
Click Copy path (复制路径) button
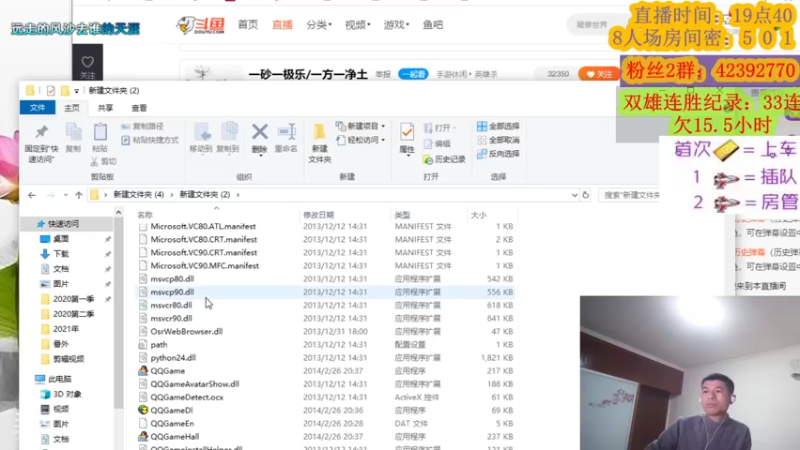(x=142, y=127)
